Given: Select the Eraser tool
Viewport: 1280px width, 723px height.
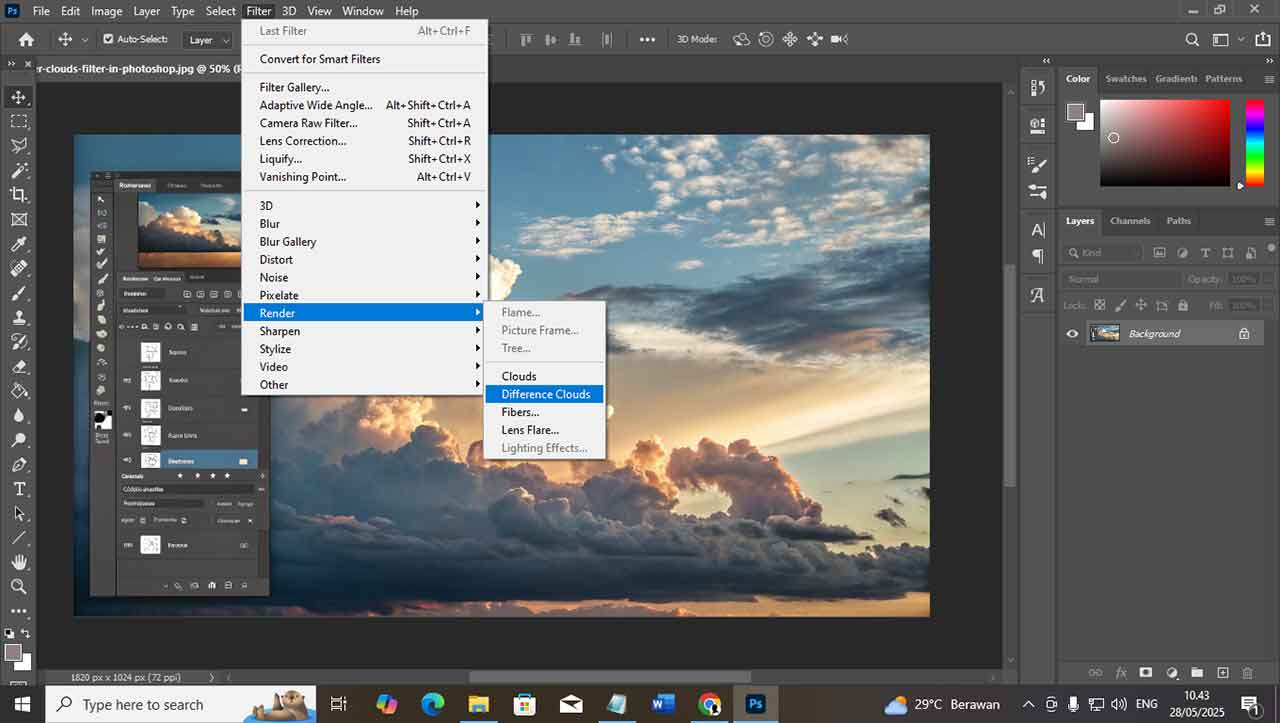Looking at the screenshot, I should click(19, 366).
